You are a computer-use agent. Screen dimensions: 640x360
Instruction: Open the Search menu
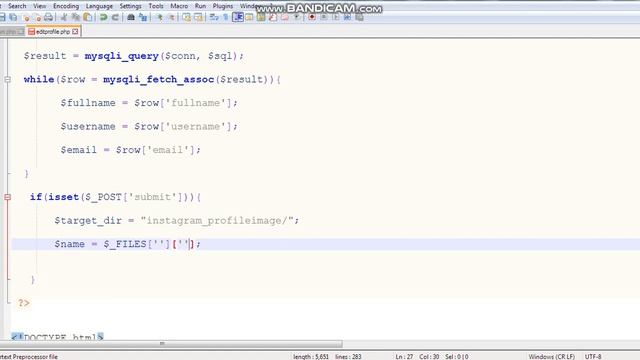click(17, 6)
